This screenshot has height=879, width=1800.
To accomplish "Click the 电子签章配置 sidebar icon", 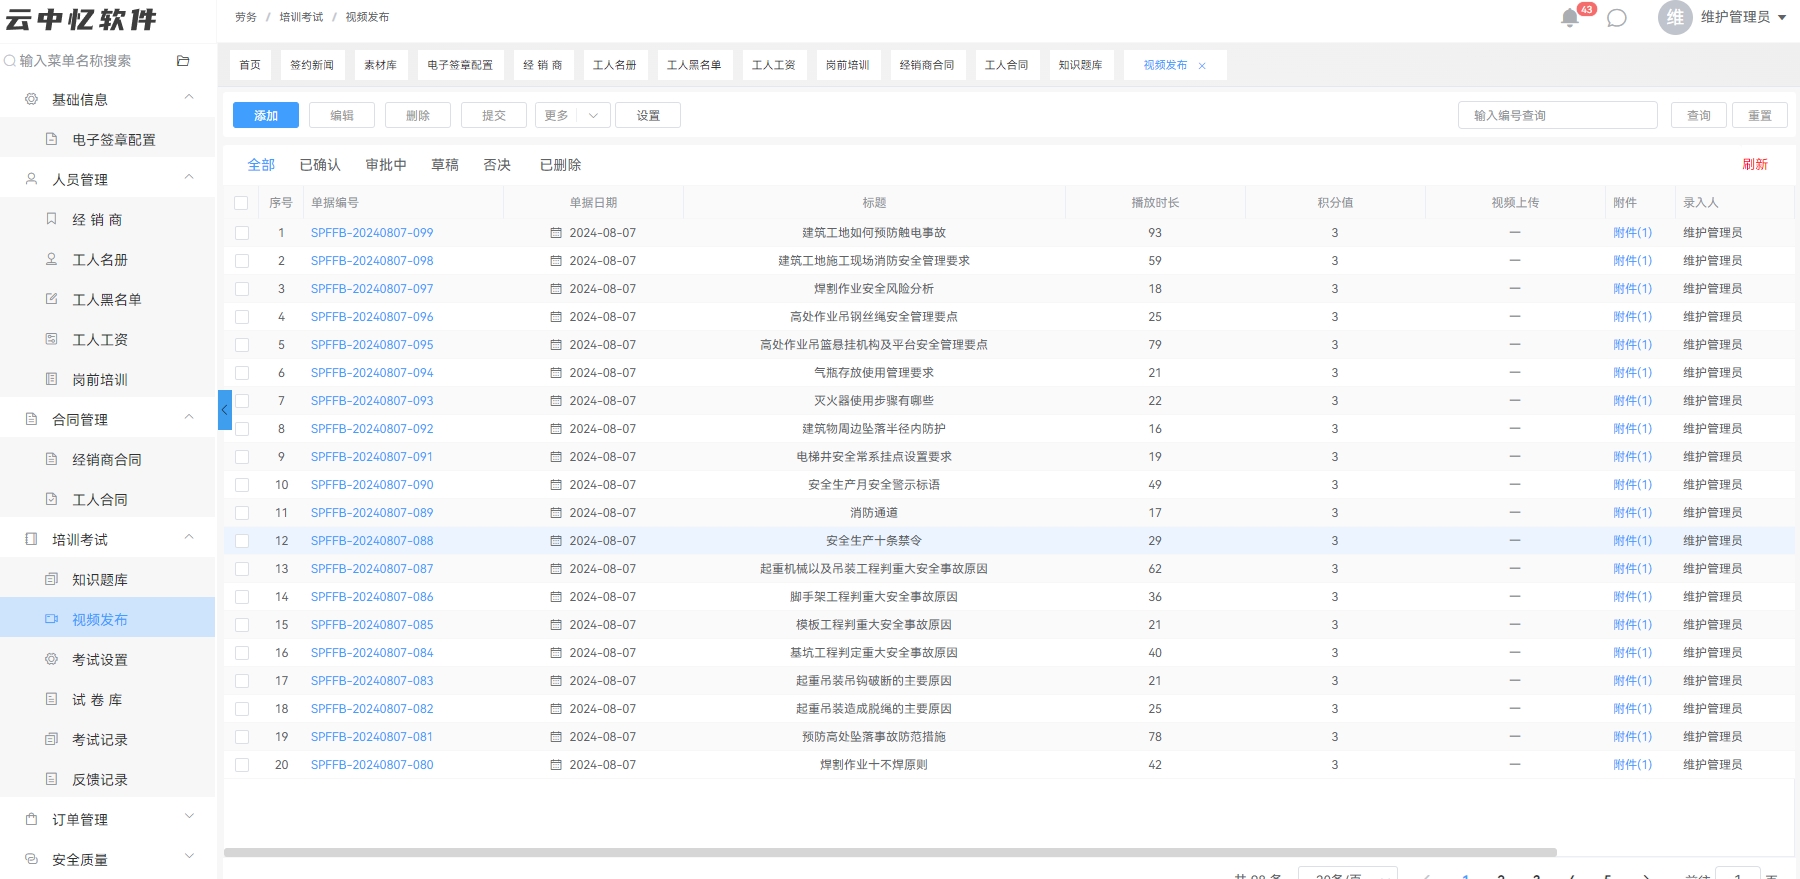I will pyautogui.click(x=51, y=139).
